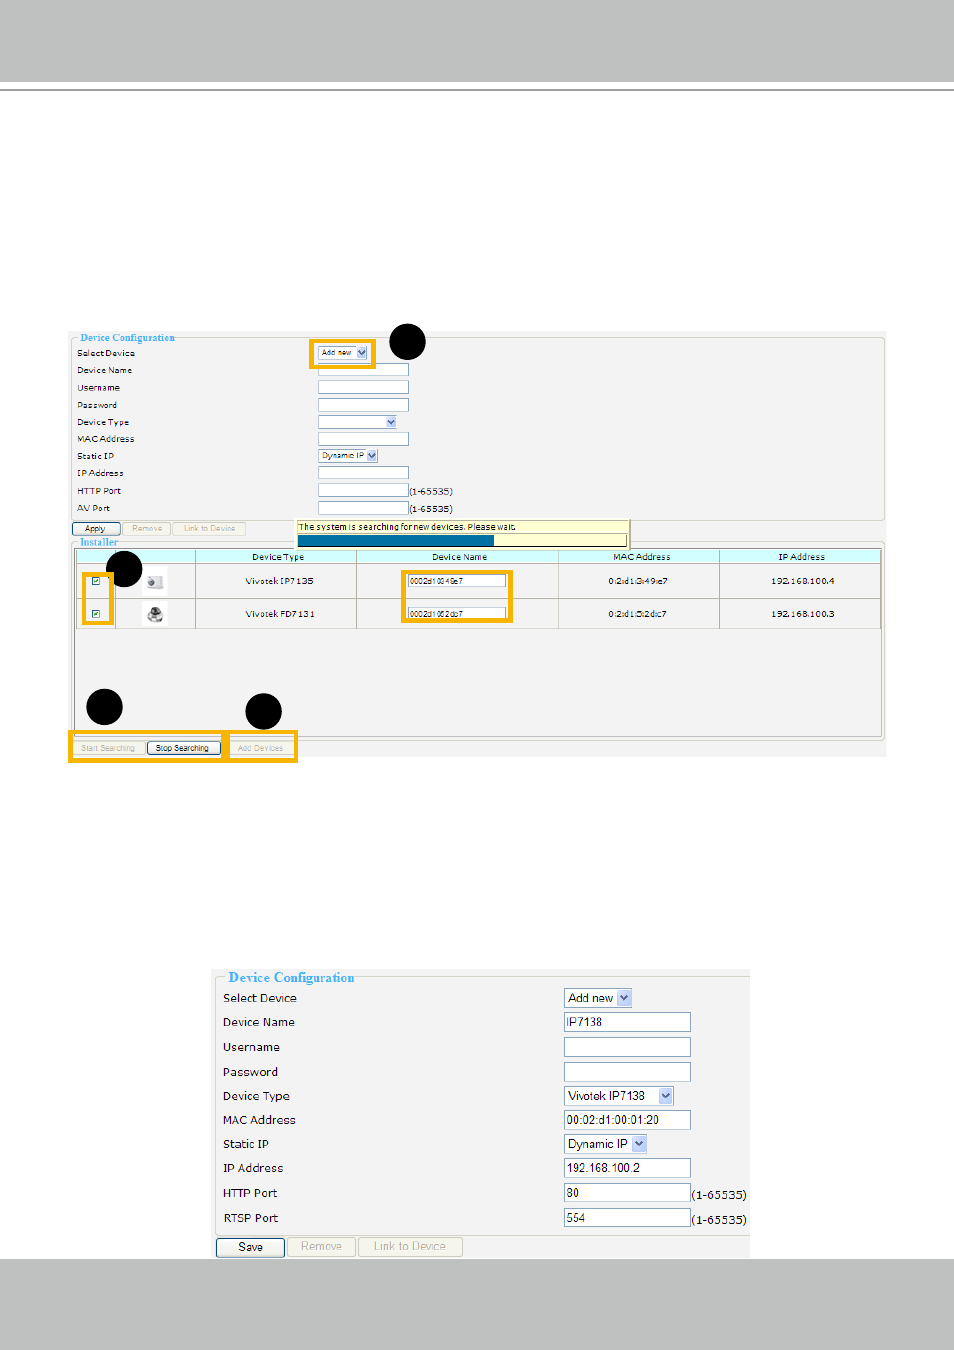Screen dimensions: 954x1350
Task: Click the IP Address column header in Installer
Action: (x=801, y=557)
